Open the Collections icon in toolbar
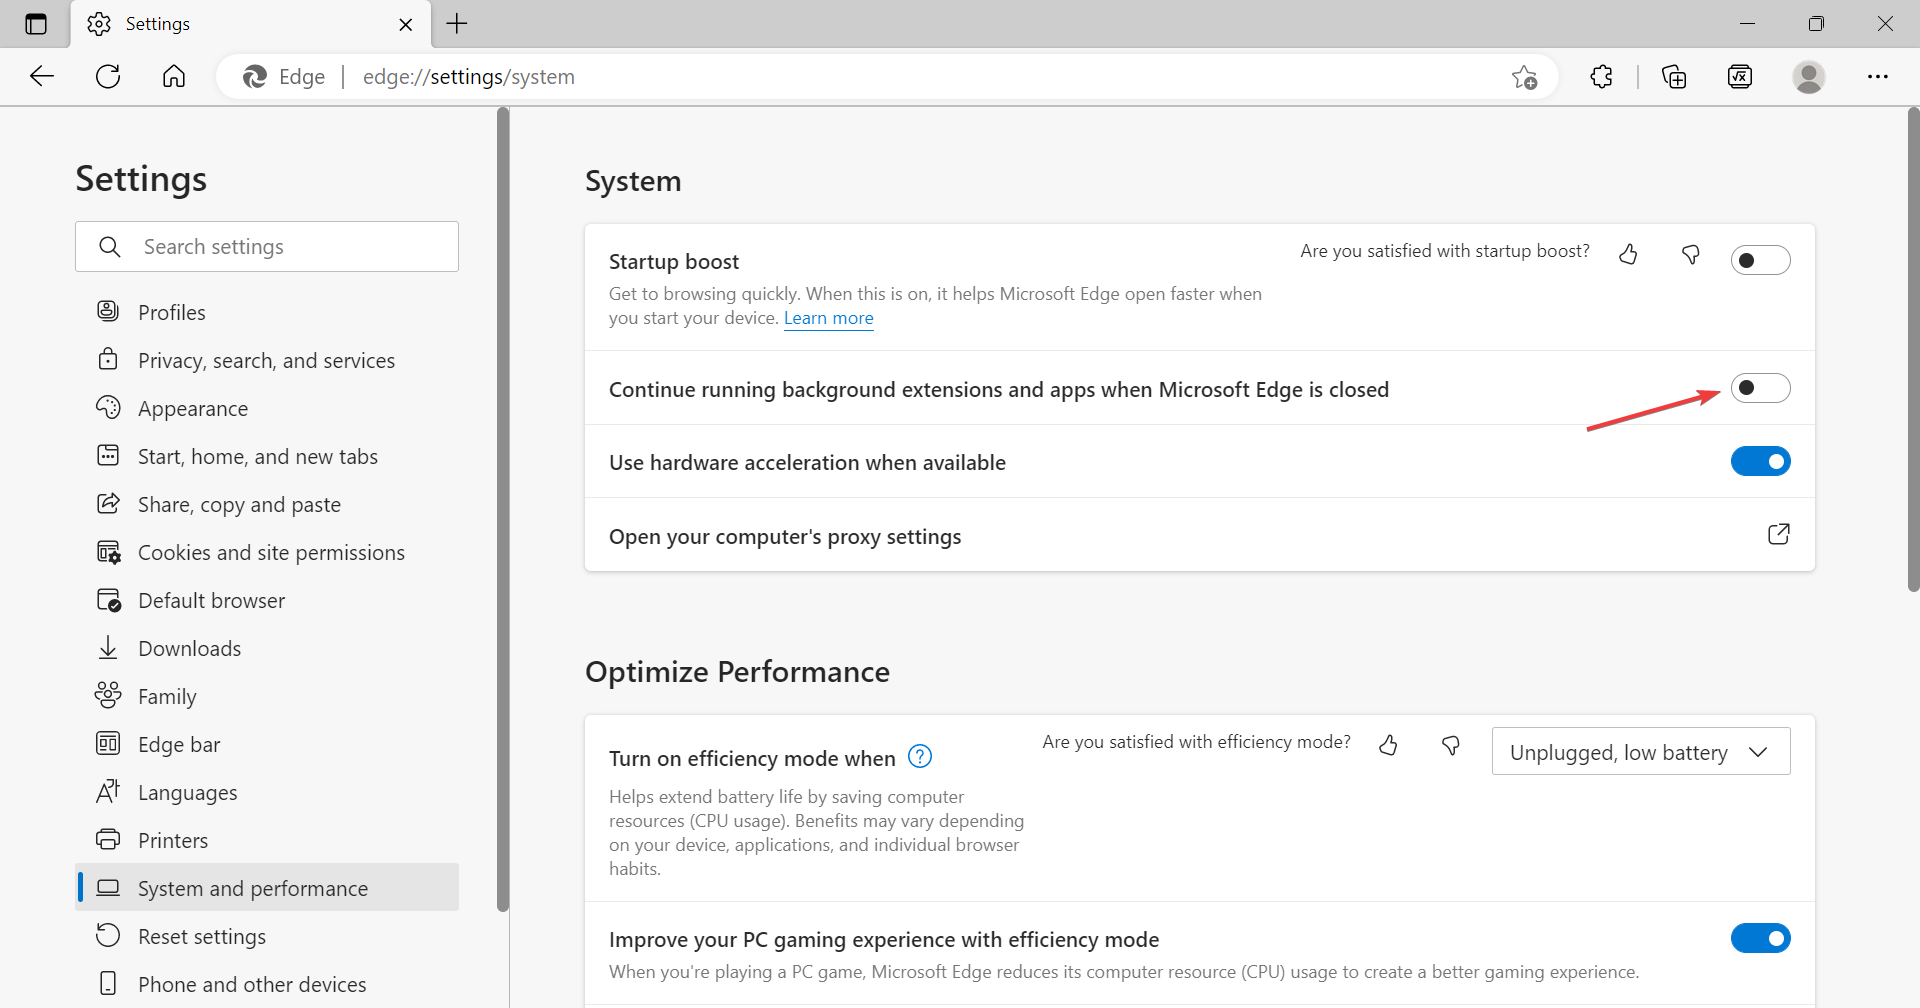This screenshot has height=1008, width=1920. point(1674,76)
